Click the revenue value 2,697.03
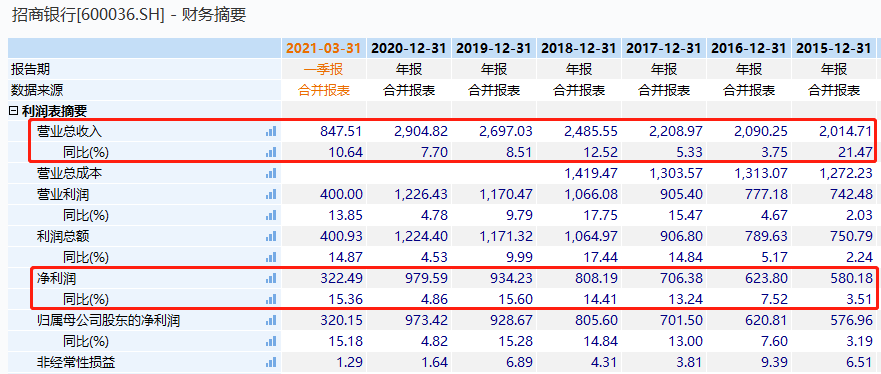The width and height of the screenshot is (881, 374). 506,131
